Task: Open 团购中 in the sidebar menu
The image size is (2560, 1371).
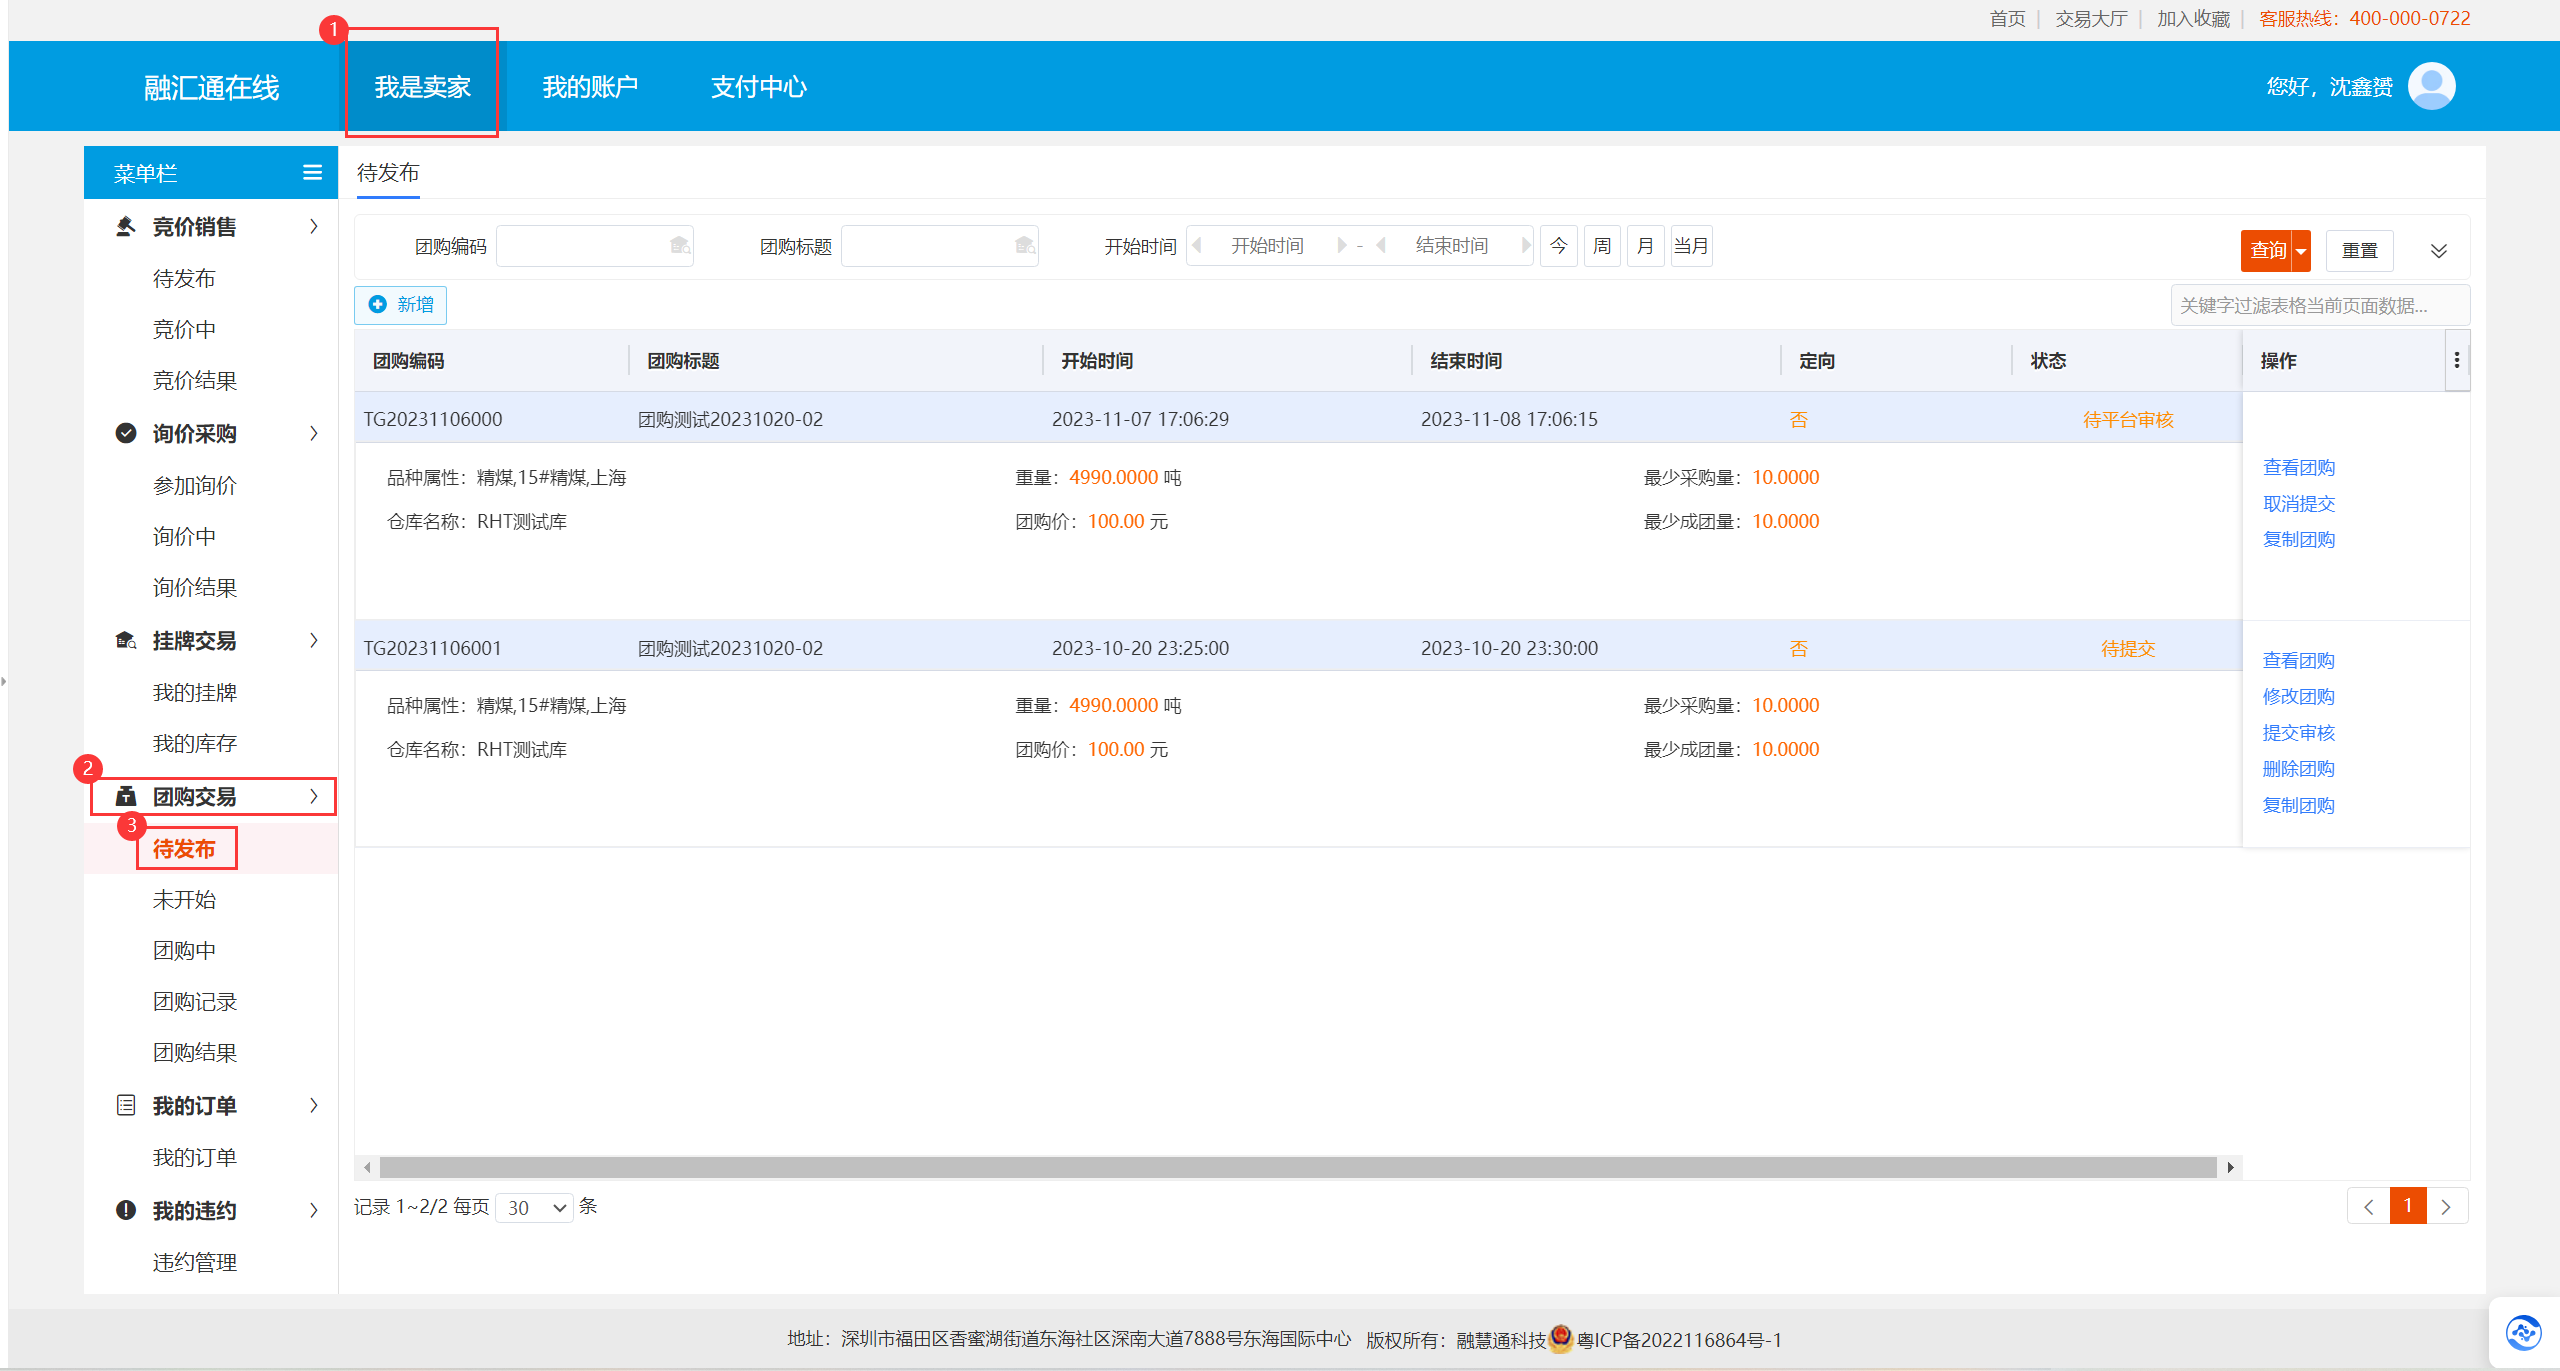Action: click(184, 950)
